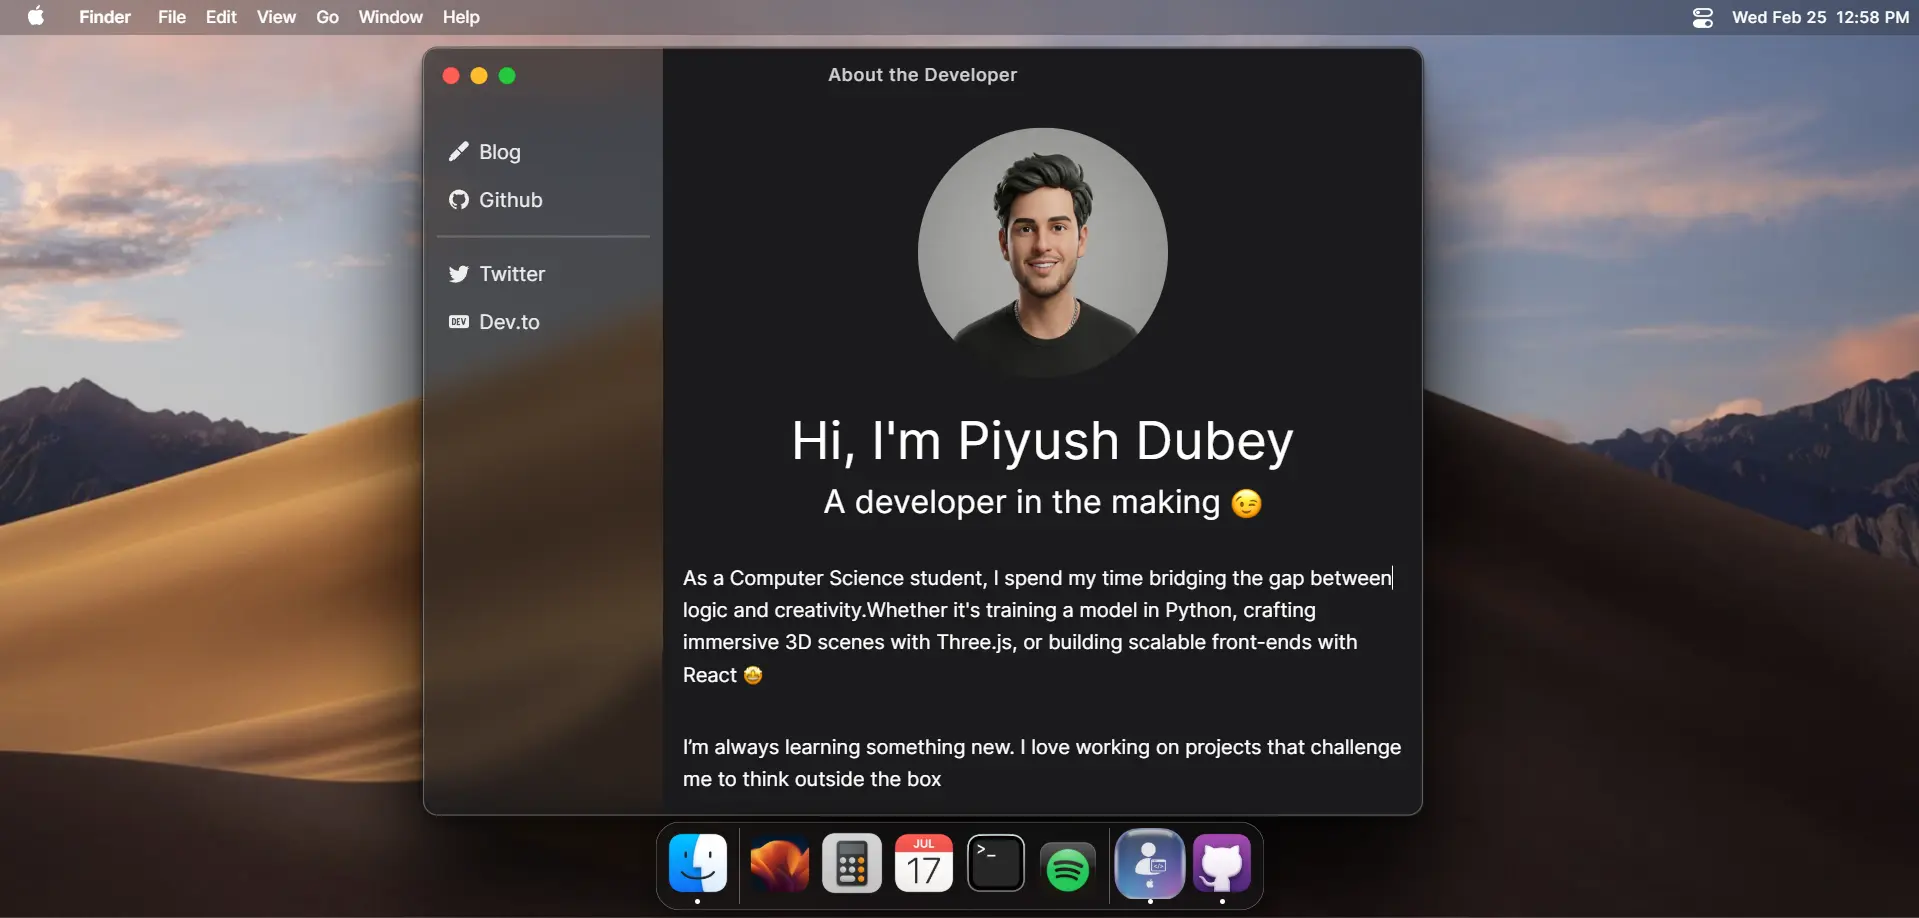This screenshot has width=1919, height=918.
Task: Select the Blog pencil icon in the sidebar
Action: pyautogui.click(x=459, y=152)
